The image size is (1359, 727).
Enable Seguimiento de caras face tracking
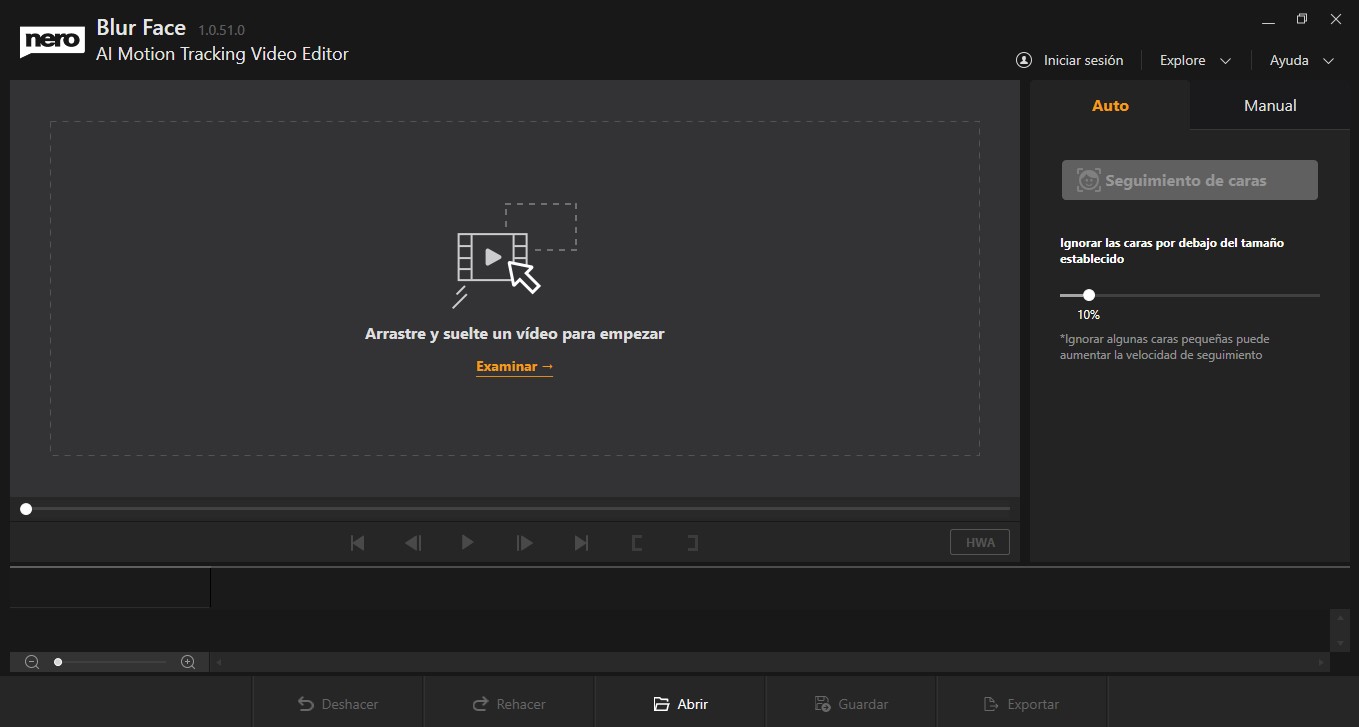(1189, 180)
